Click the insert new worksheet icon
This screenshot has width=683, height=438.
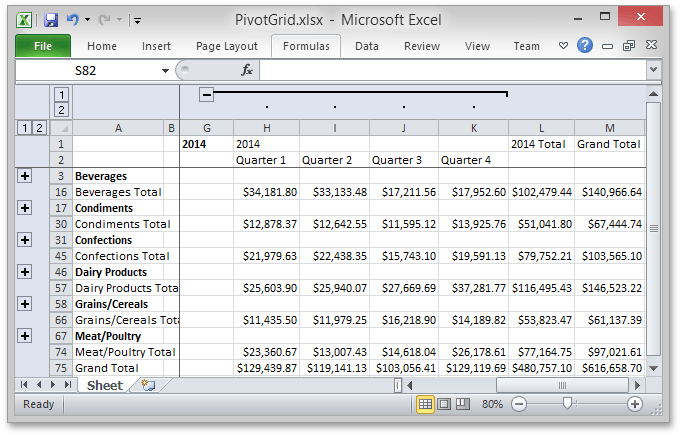click(148, 385)
